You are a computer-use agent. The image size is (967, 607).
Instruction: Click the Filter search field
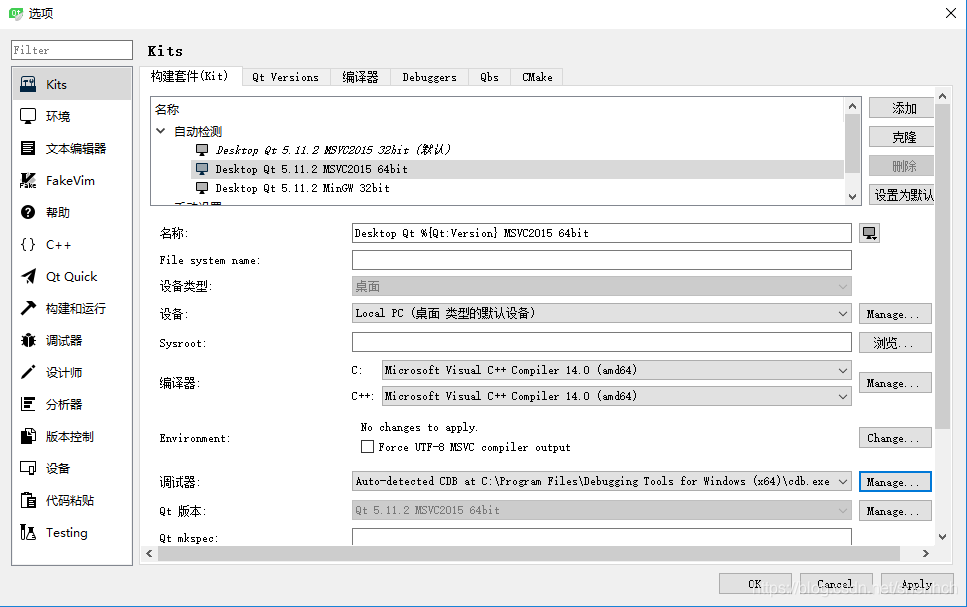(72, 50)
